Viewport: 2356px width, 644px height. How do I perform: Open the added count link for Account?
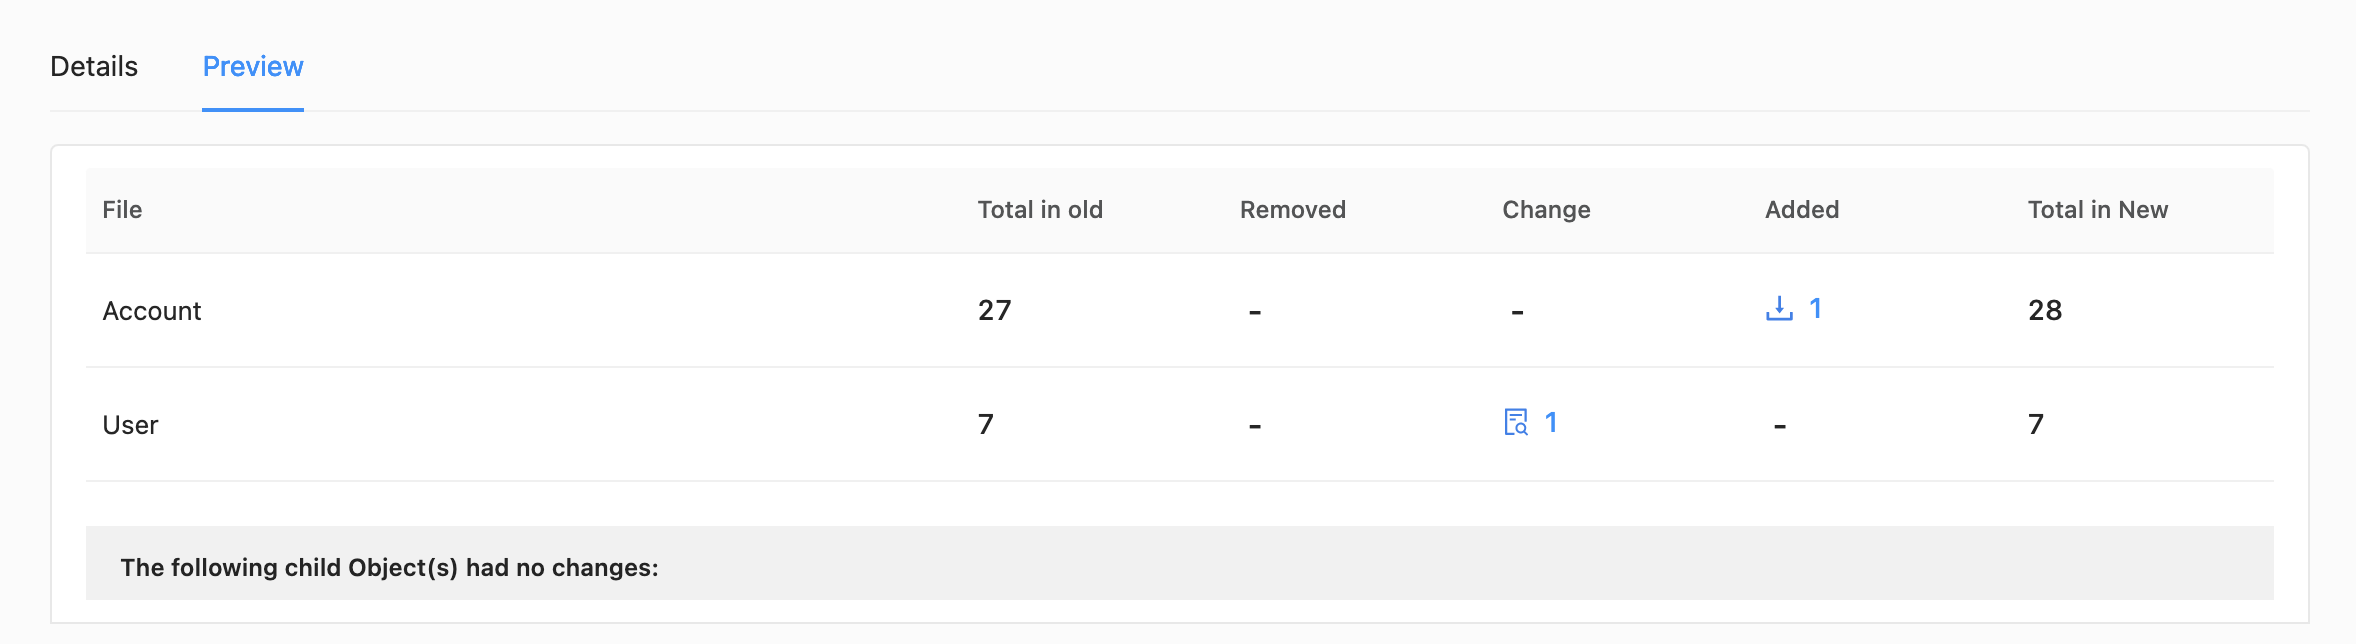(1815, 309)
